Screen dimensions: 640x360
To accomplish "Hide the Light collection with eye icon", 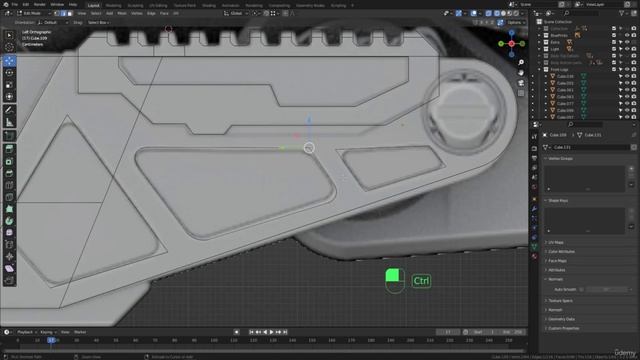I will [627, 49].
